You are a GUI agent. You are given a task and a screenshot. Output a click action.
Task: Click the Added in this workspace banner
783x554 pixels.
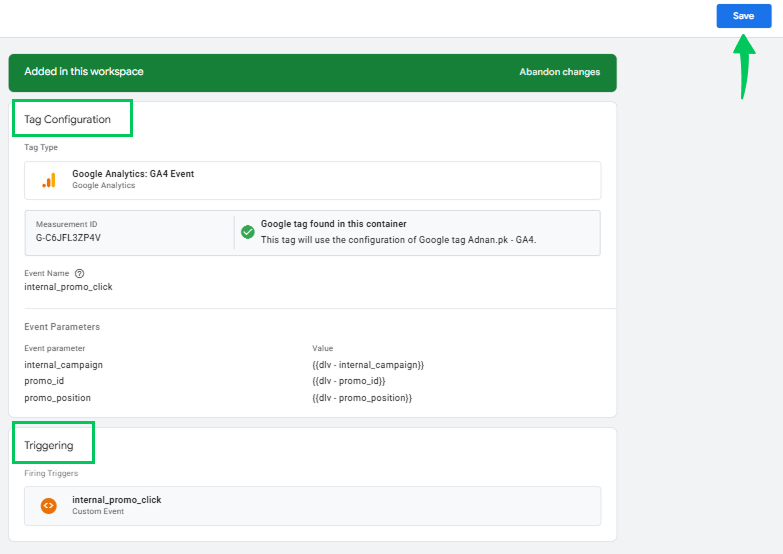(313, 73)
